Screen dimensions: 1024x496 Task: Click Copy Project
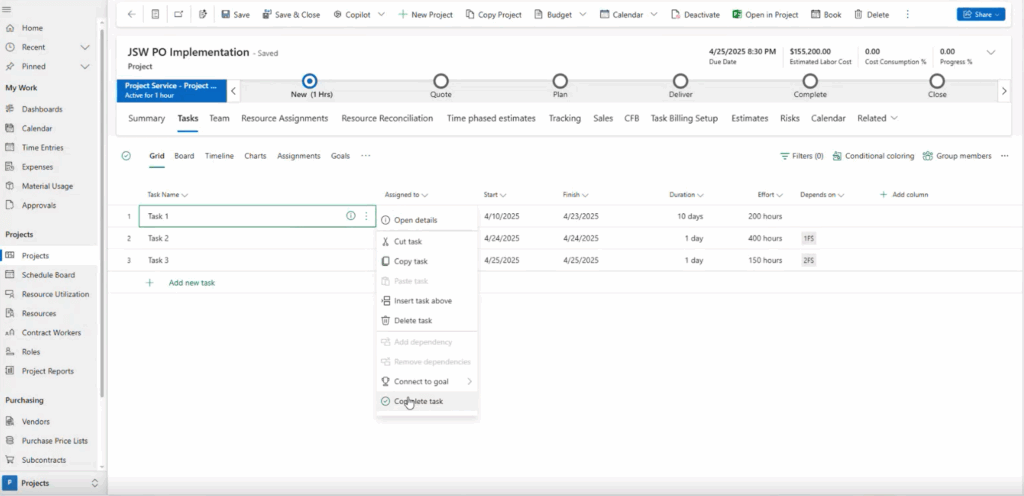494,14
